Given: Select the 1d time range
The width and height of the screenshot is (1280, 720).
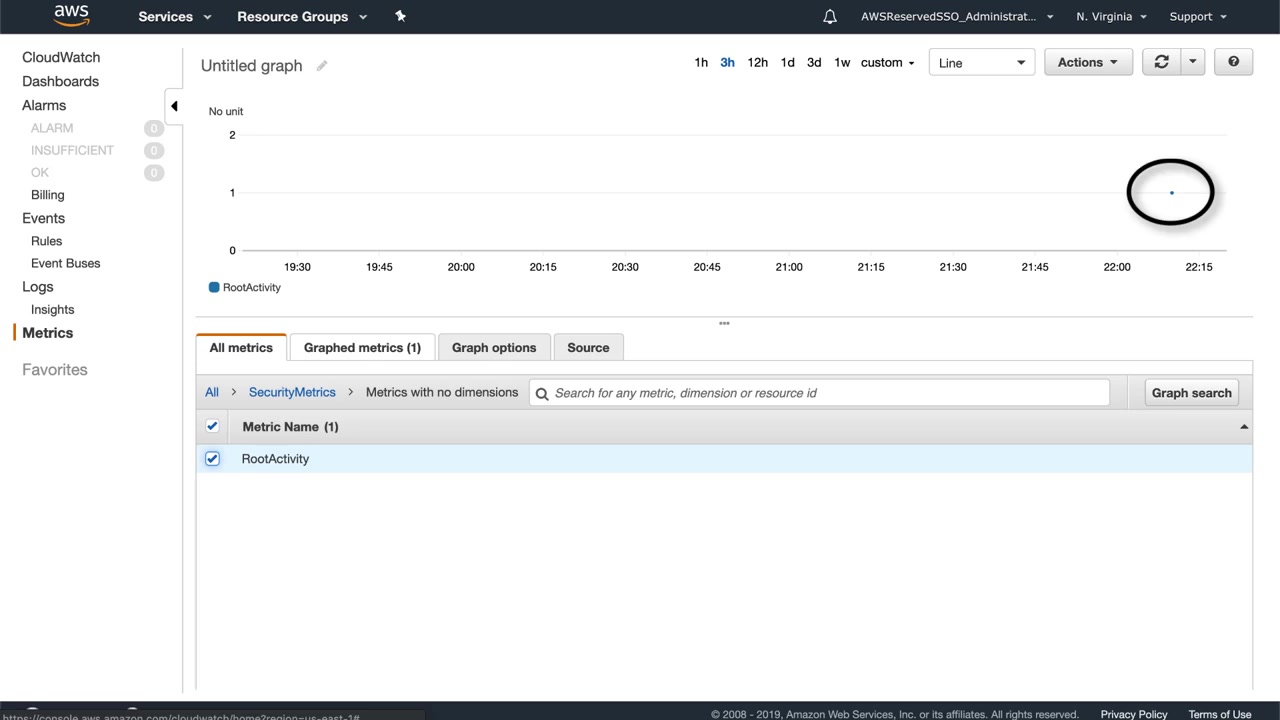Looking at the screenshot, I should click(788, 62).
